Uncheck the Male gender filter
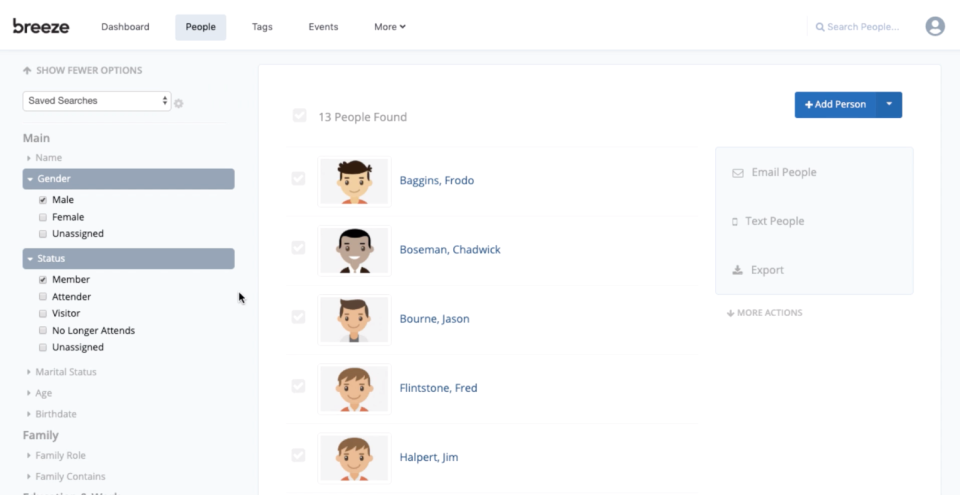 [x=43, y=200]
